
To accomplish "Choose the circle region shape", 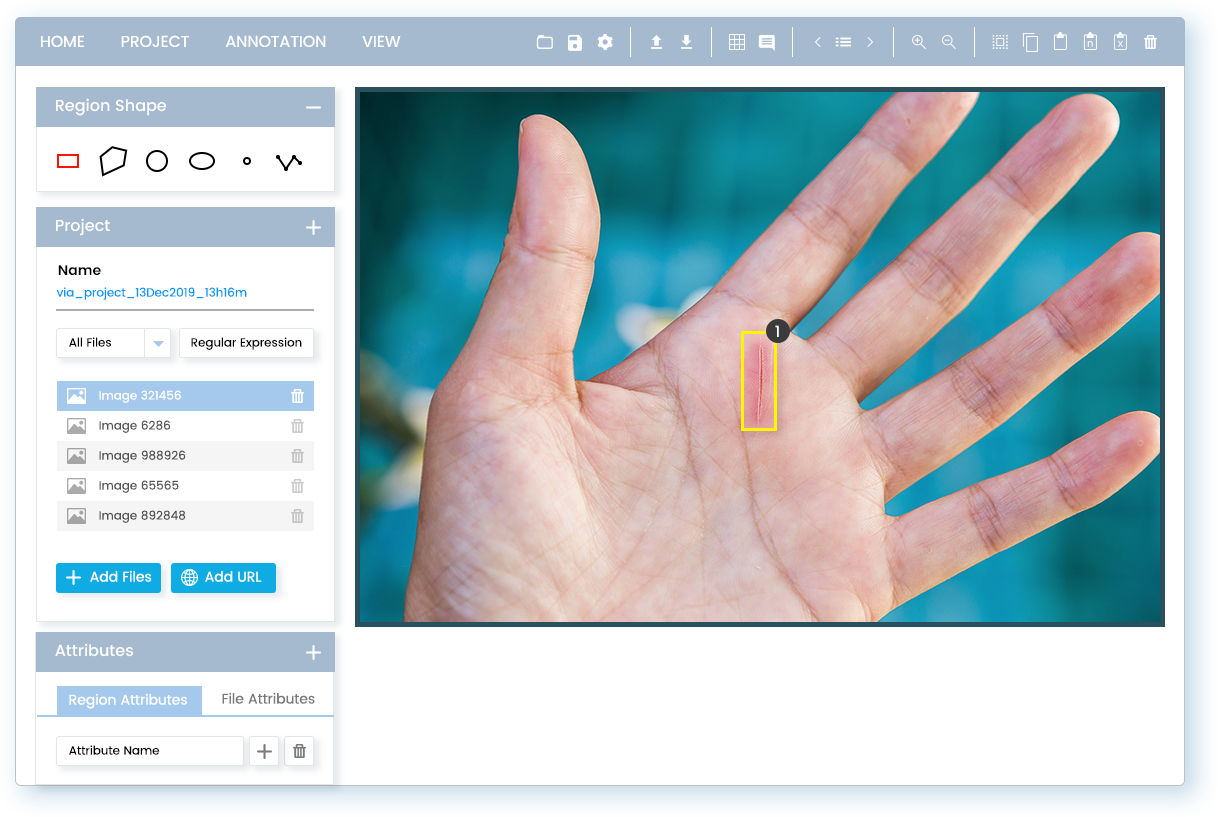I will pyautogui.click(x=157, y=161).
